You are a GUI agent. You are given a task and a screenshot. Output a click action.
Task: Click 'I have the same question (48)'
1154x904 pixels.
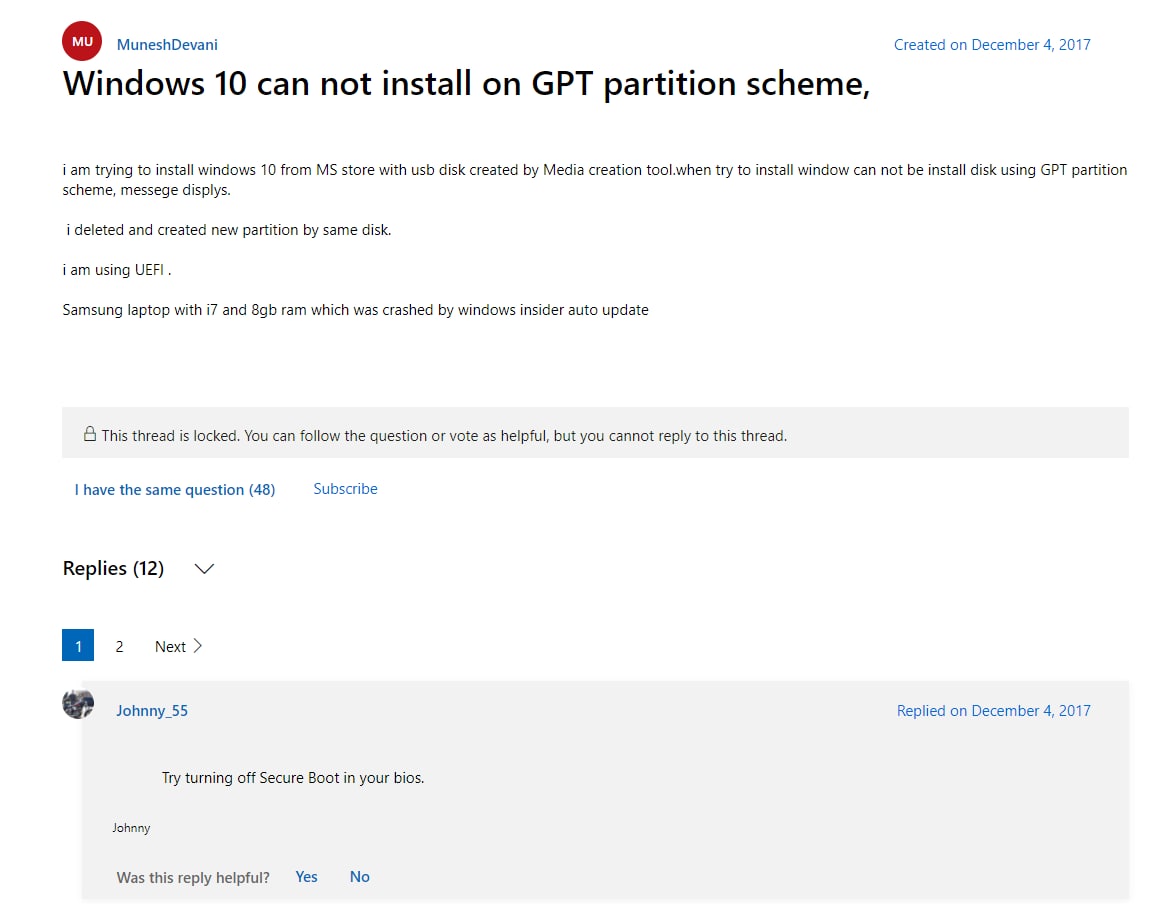174,490
